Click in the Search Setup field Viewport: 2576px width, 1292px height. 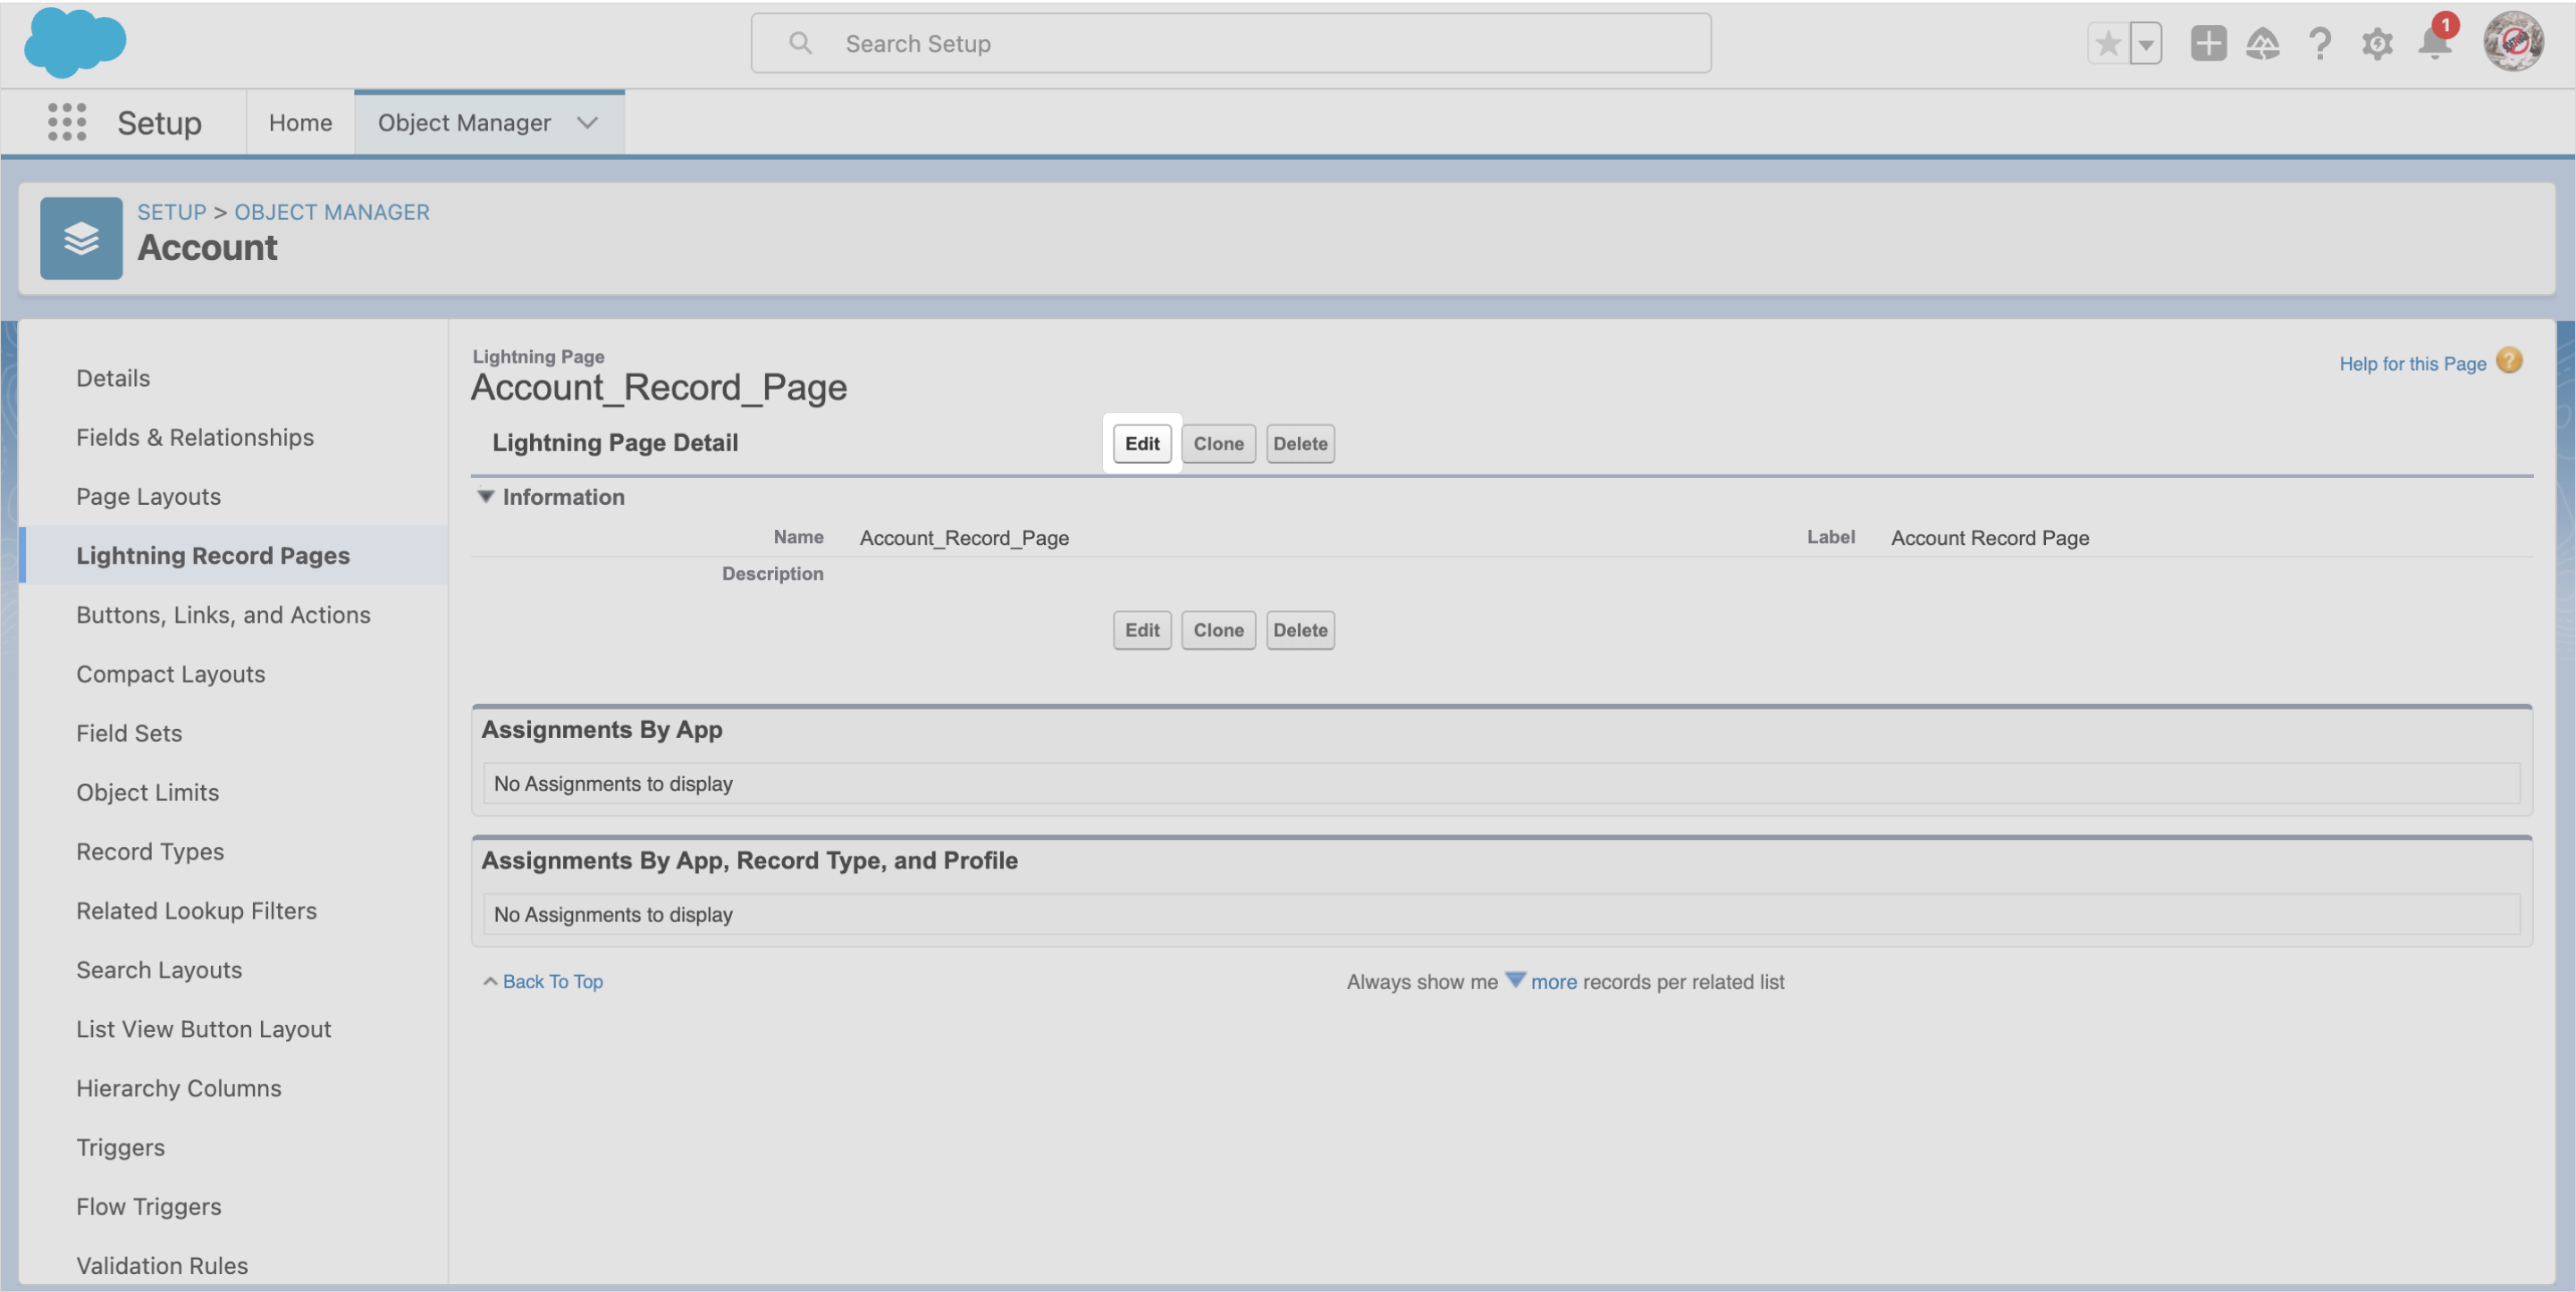tap(1230, 43)
